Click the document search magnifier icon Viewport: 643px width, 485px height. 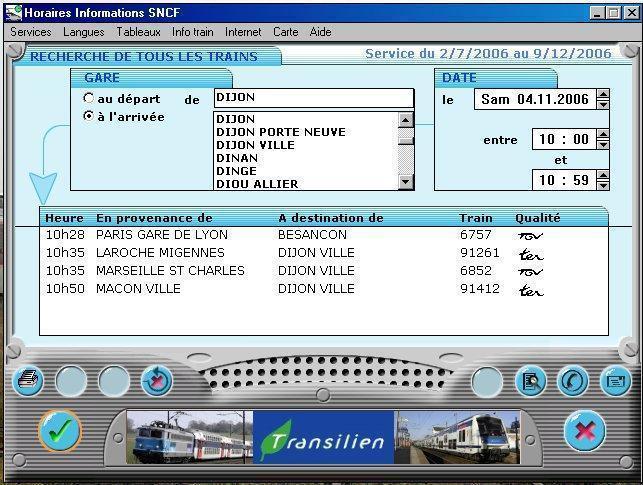529,380
